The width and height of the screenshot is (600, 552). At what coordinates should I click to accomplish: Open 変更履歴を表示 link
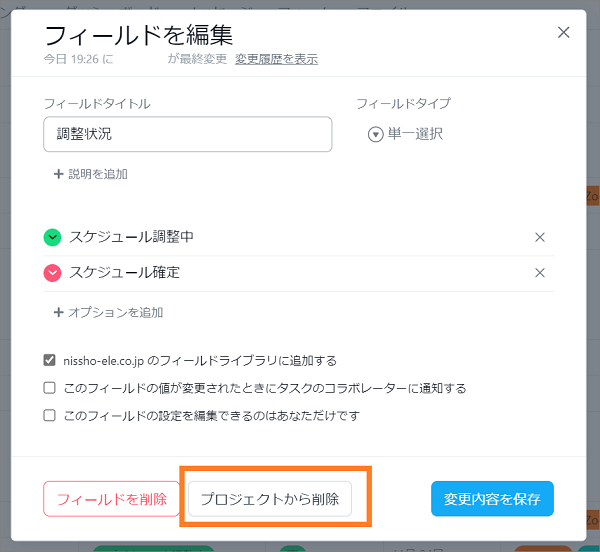tap(276, 59)
